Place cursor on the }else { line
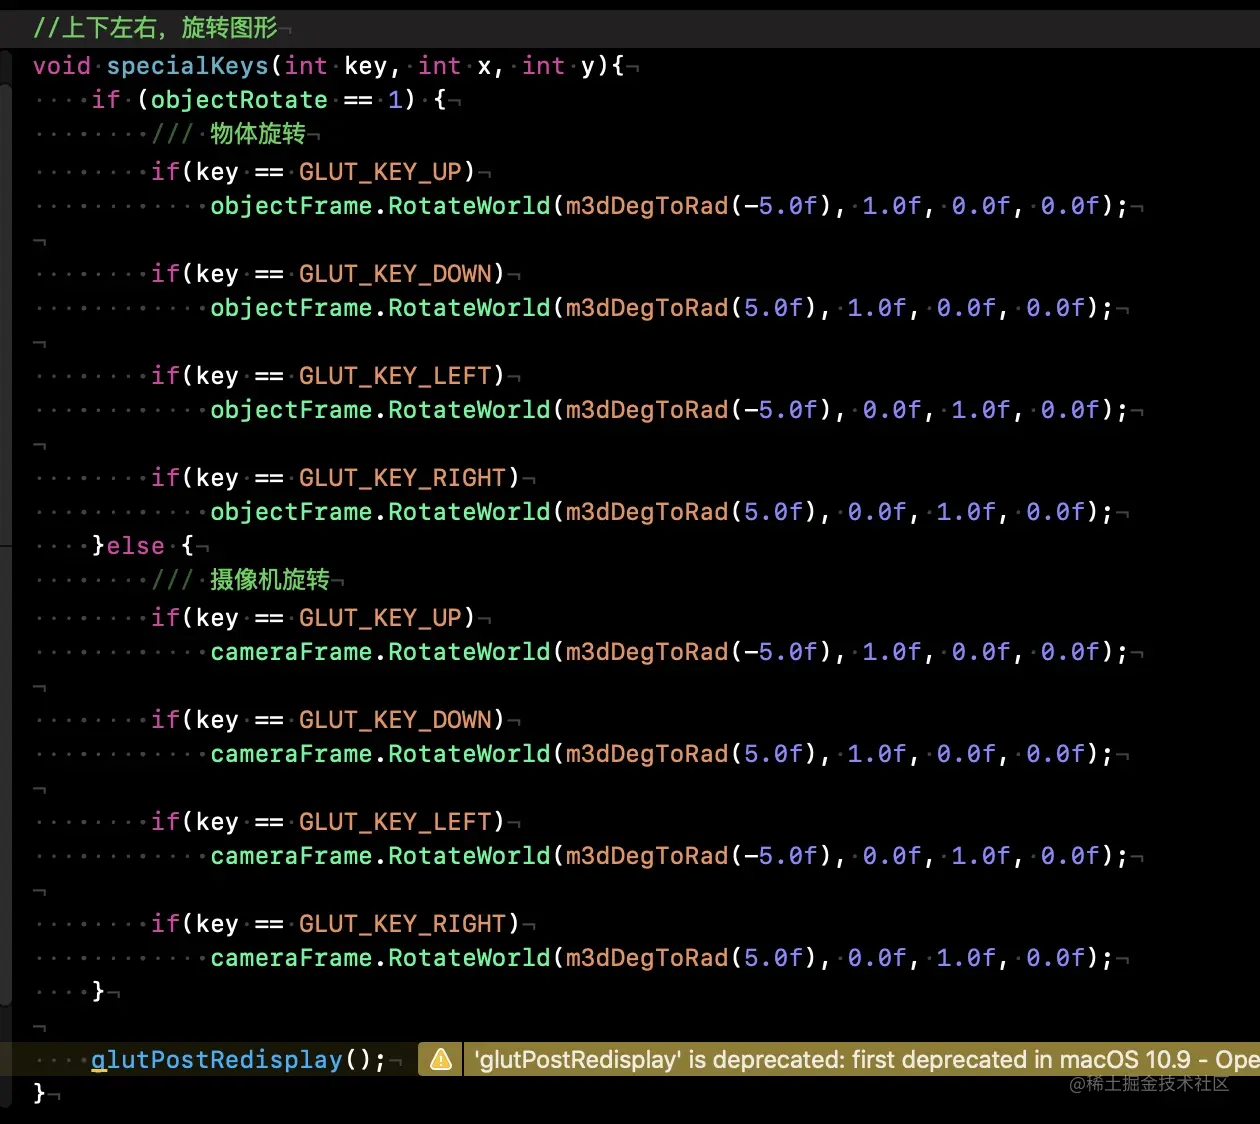Screen dimensions: 1260x1124 pyautogui.click(x=142, y=546)
